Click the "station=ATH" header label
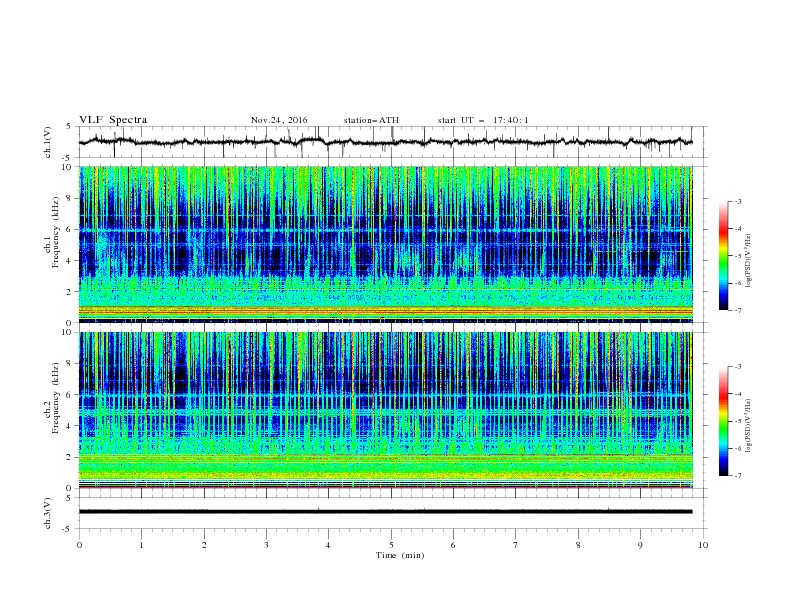 371,120
